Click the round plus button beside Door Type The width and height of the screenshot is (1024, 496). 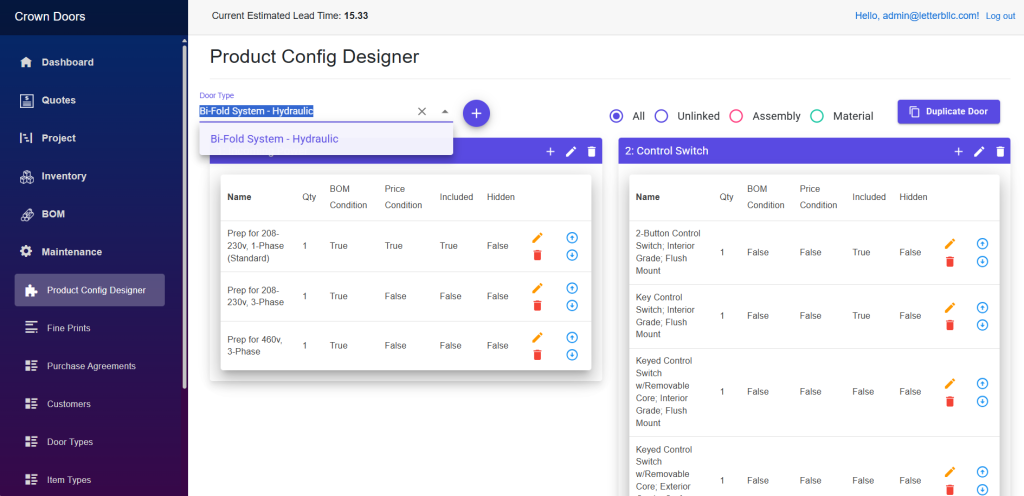(476, 113)
